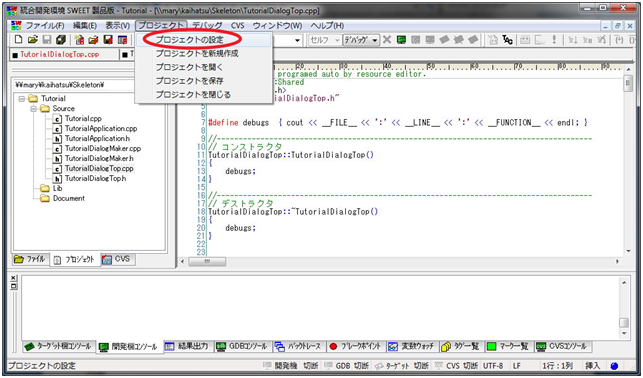Screen dimensions: 643x378
Task: Select プロジェクトを新規作成 menu entry
Action: [204, 54]
